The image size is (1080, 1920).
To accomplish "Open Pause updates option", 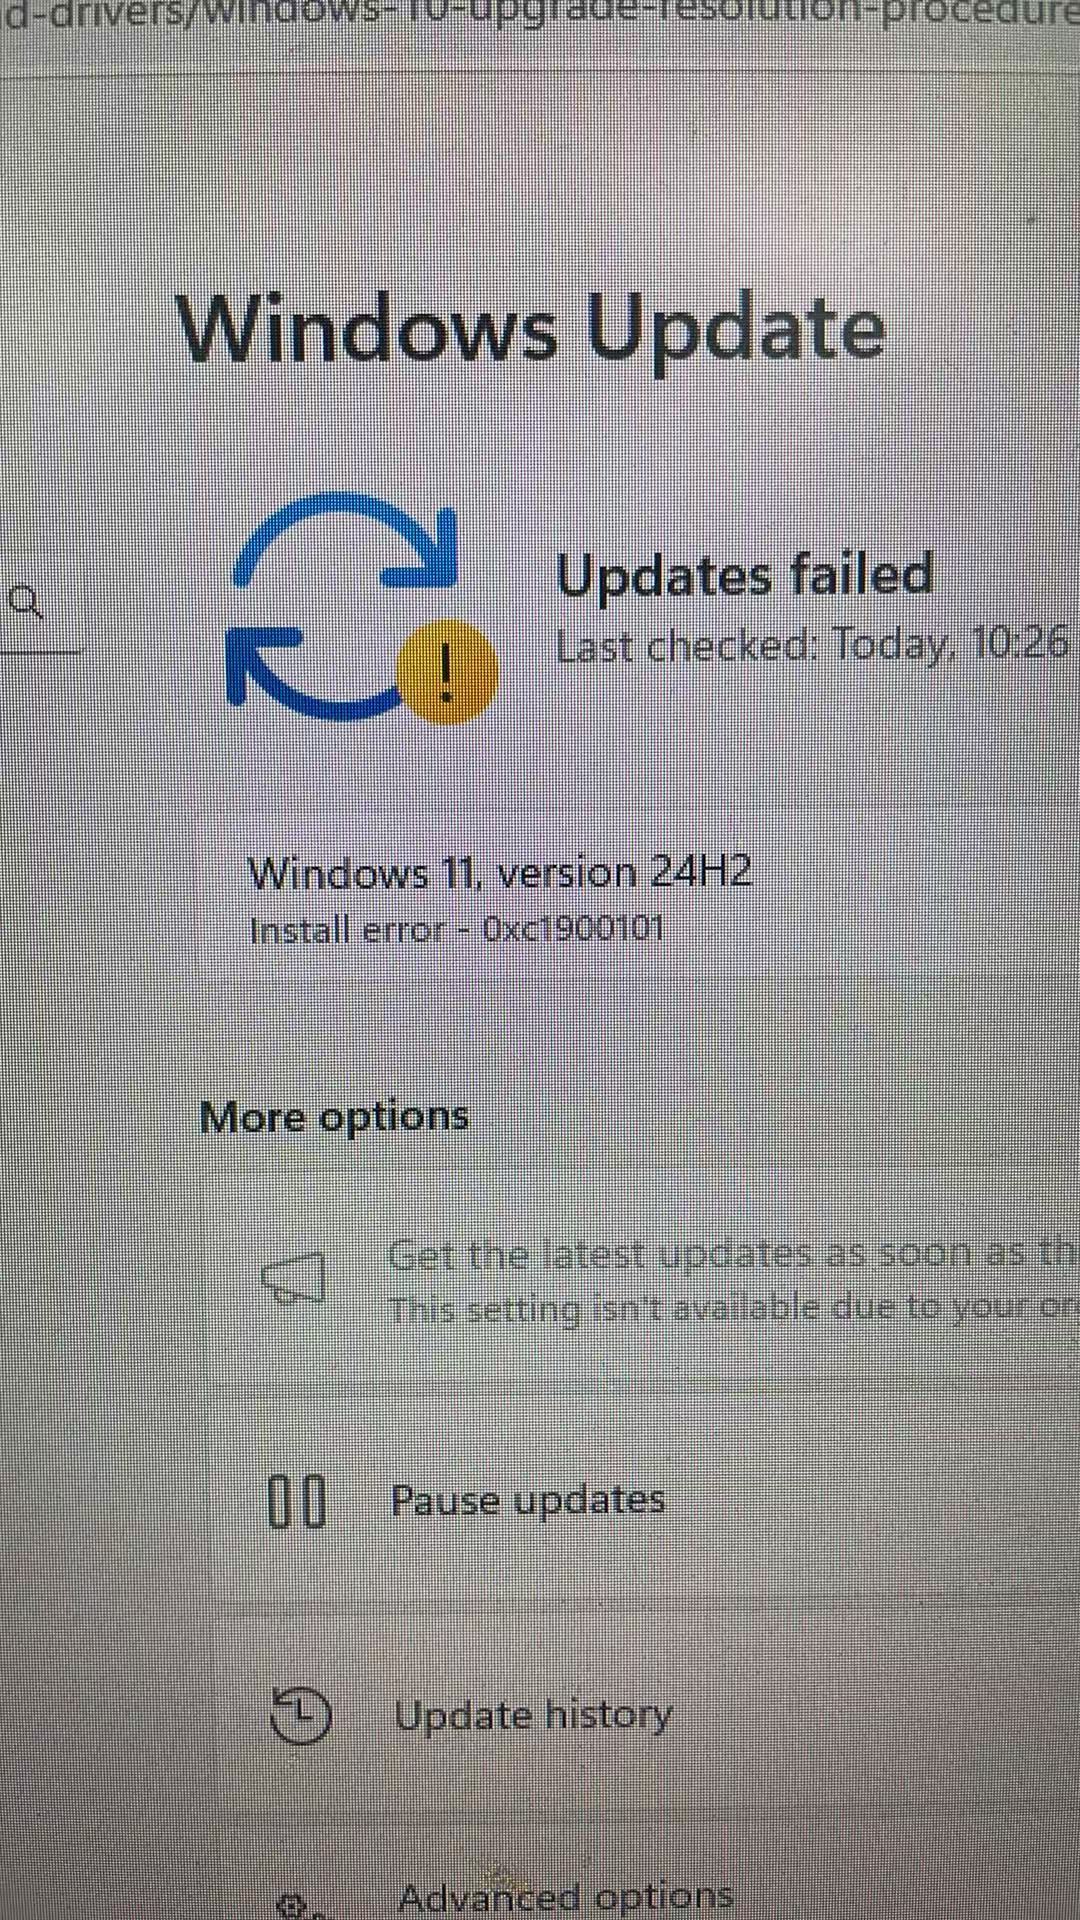I will (x=640, y=1501).
